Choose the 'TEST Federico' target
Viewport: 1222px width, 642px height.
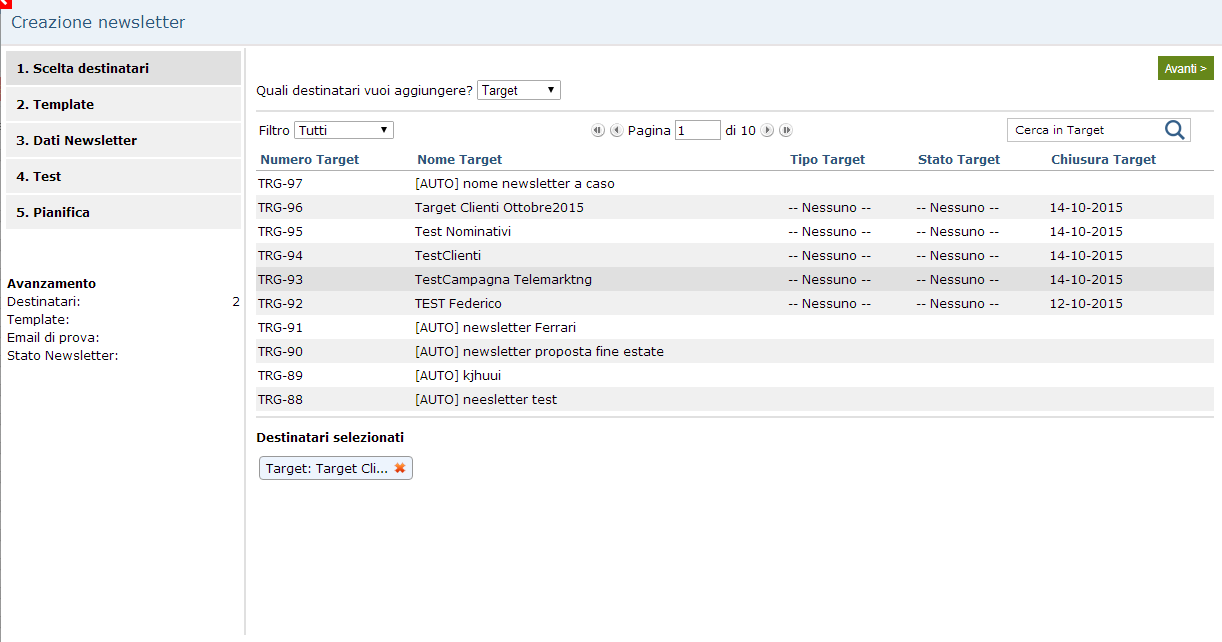458,304
